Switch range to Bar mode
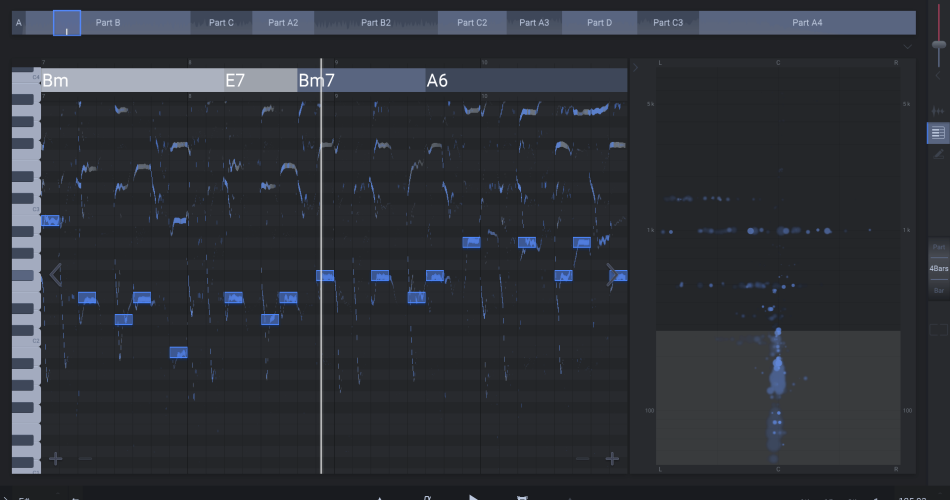950x500 pixels. click(x=938, y=290)
